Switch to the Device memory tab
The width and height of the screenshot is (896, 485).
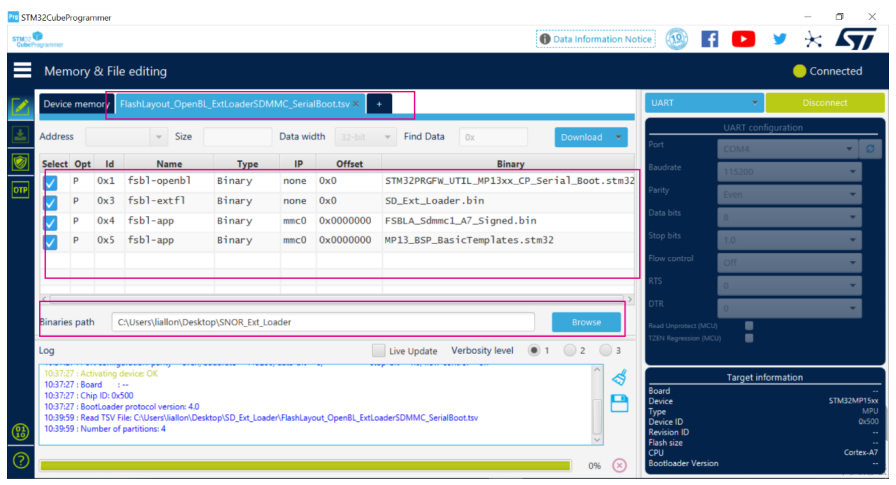tap(76, 104)
